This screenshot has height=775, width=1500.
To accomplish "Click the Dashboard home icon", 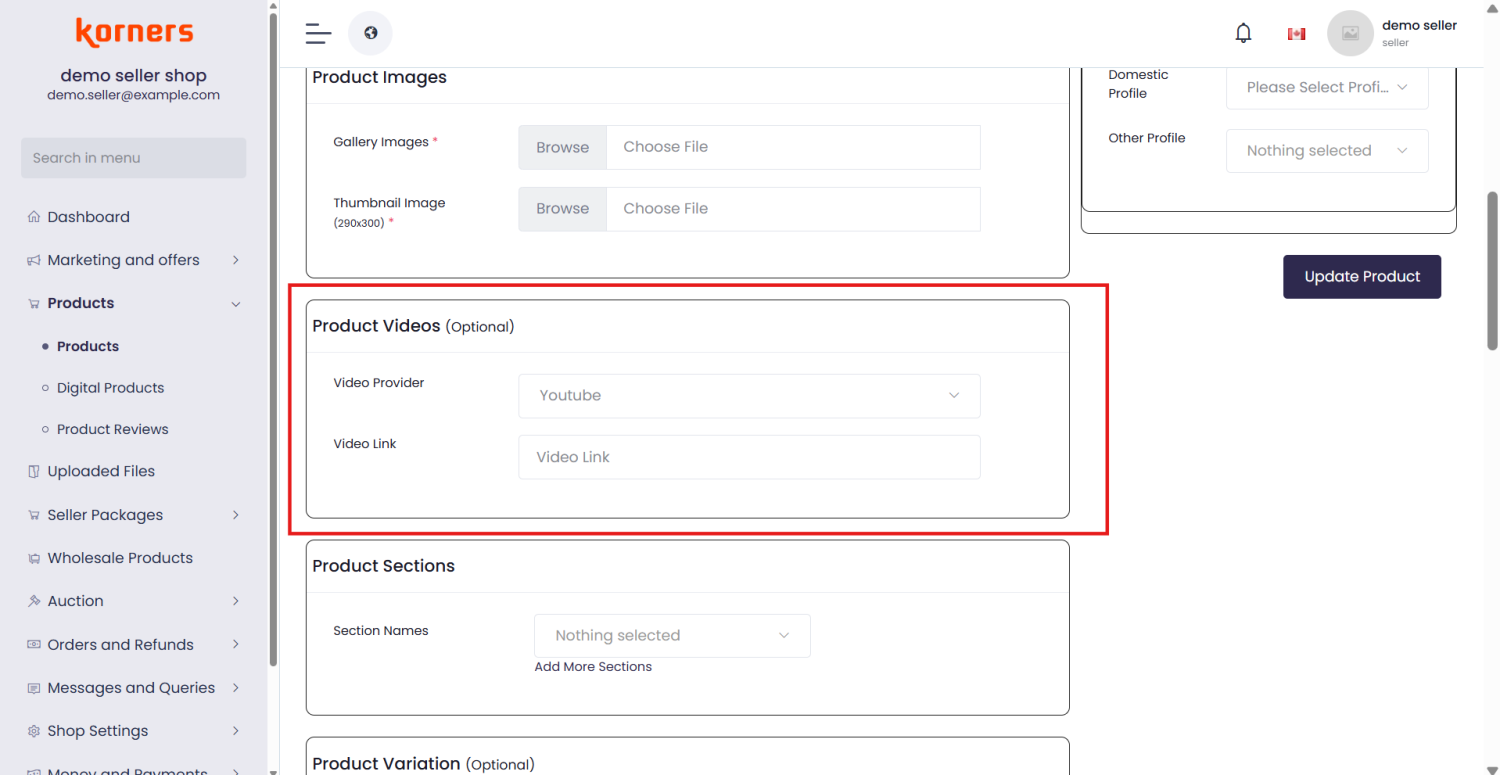I will point(34,217).
